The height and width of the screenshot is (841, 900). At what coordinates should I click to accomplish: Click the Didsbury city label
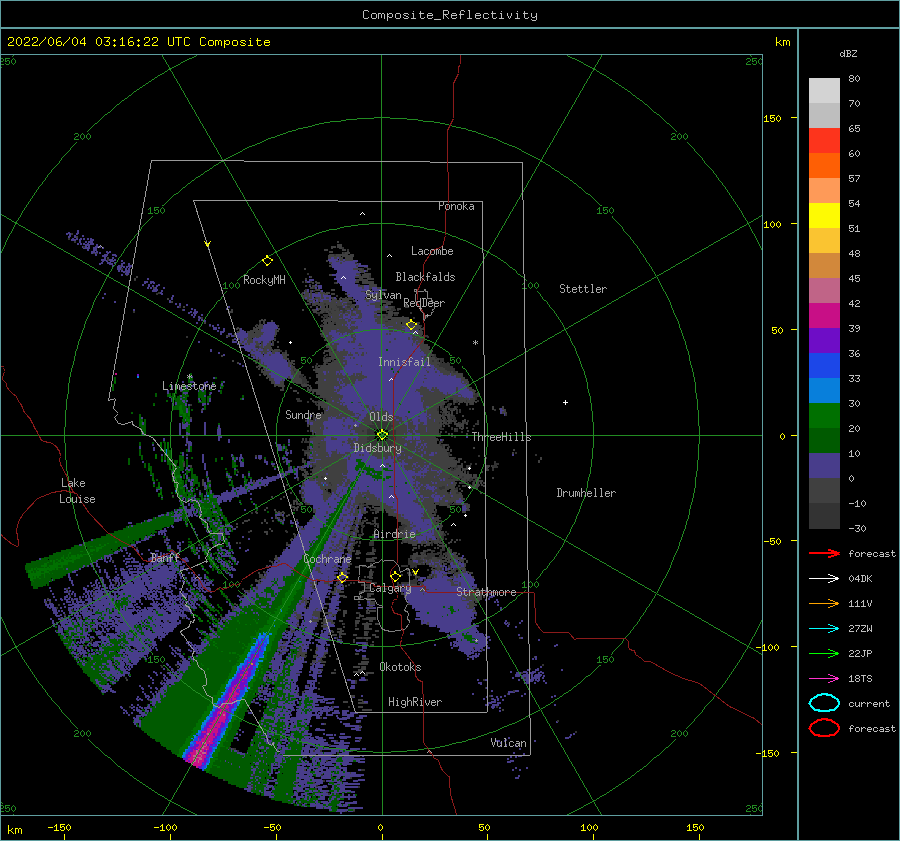(x=378, y=448)
